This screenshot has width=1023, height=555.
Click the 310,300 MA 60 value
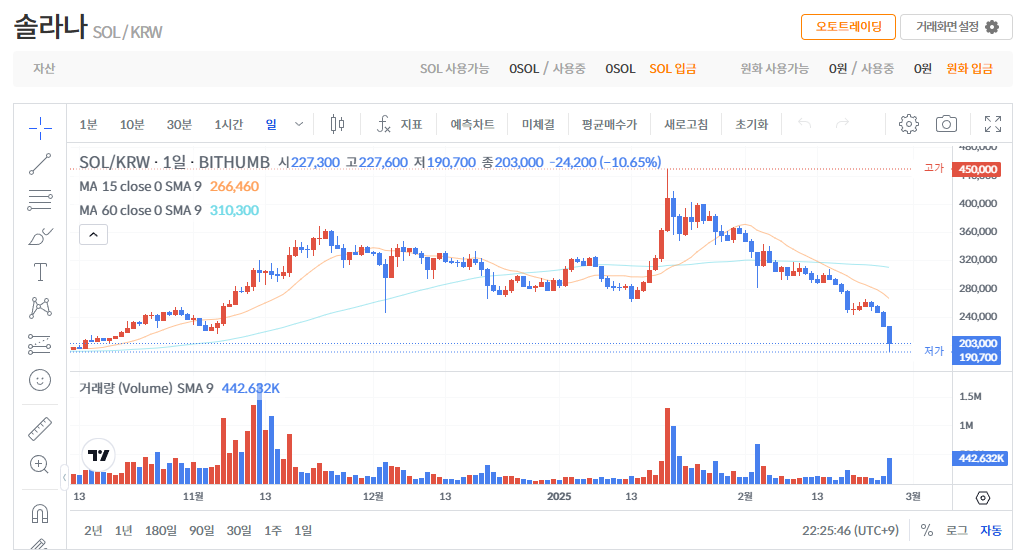[234, 211]
